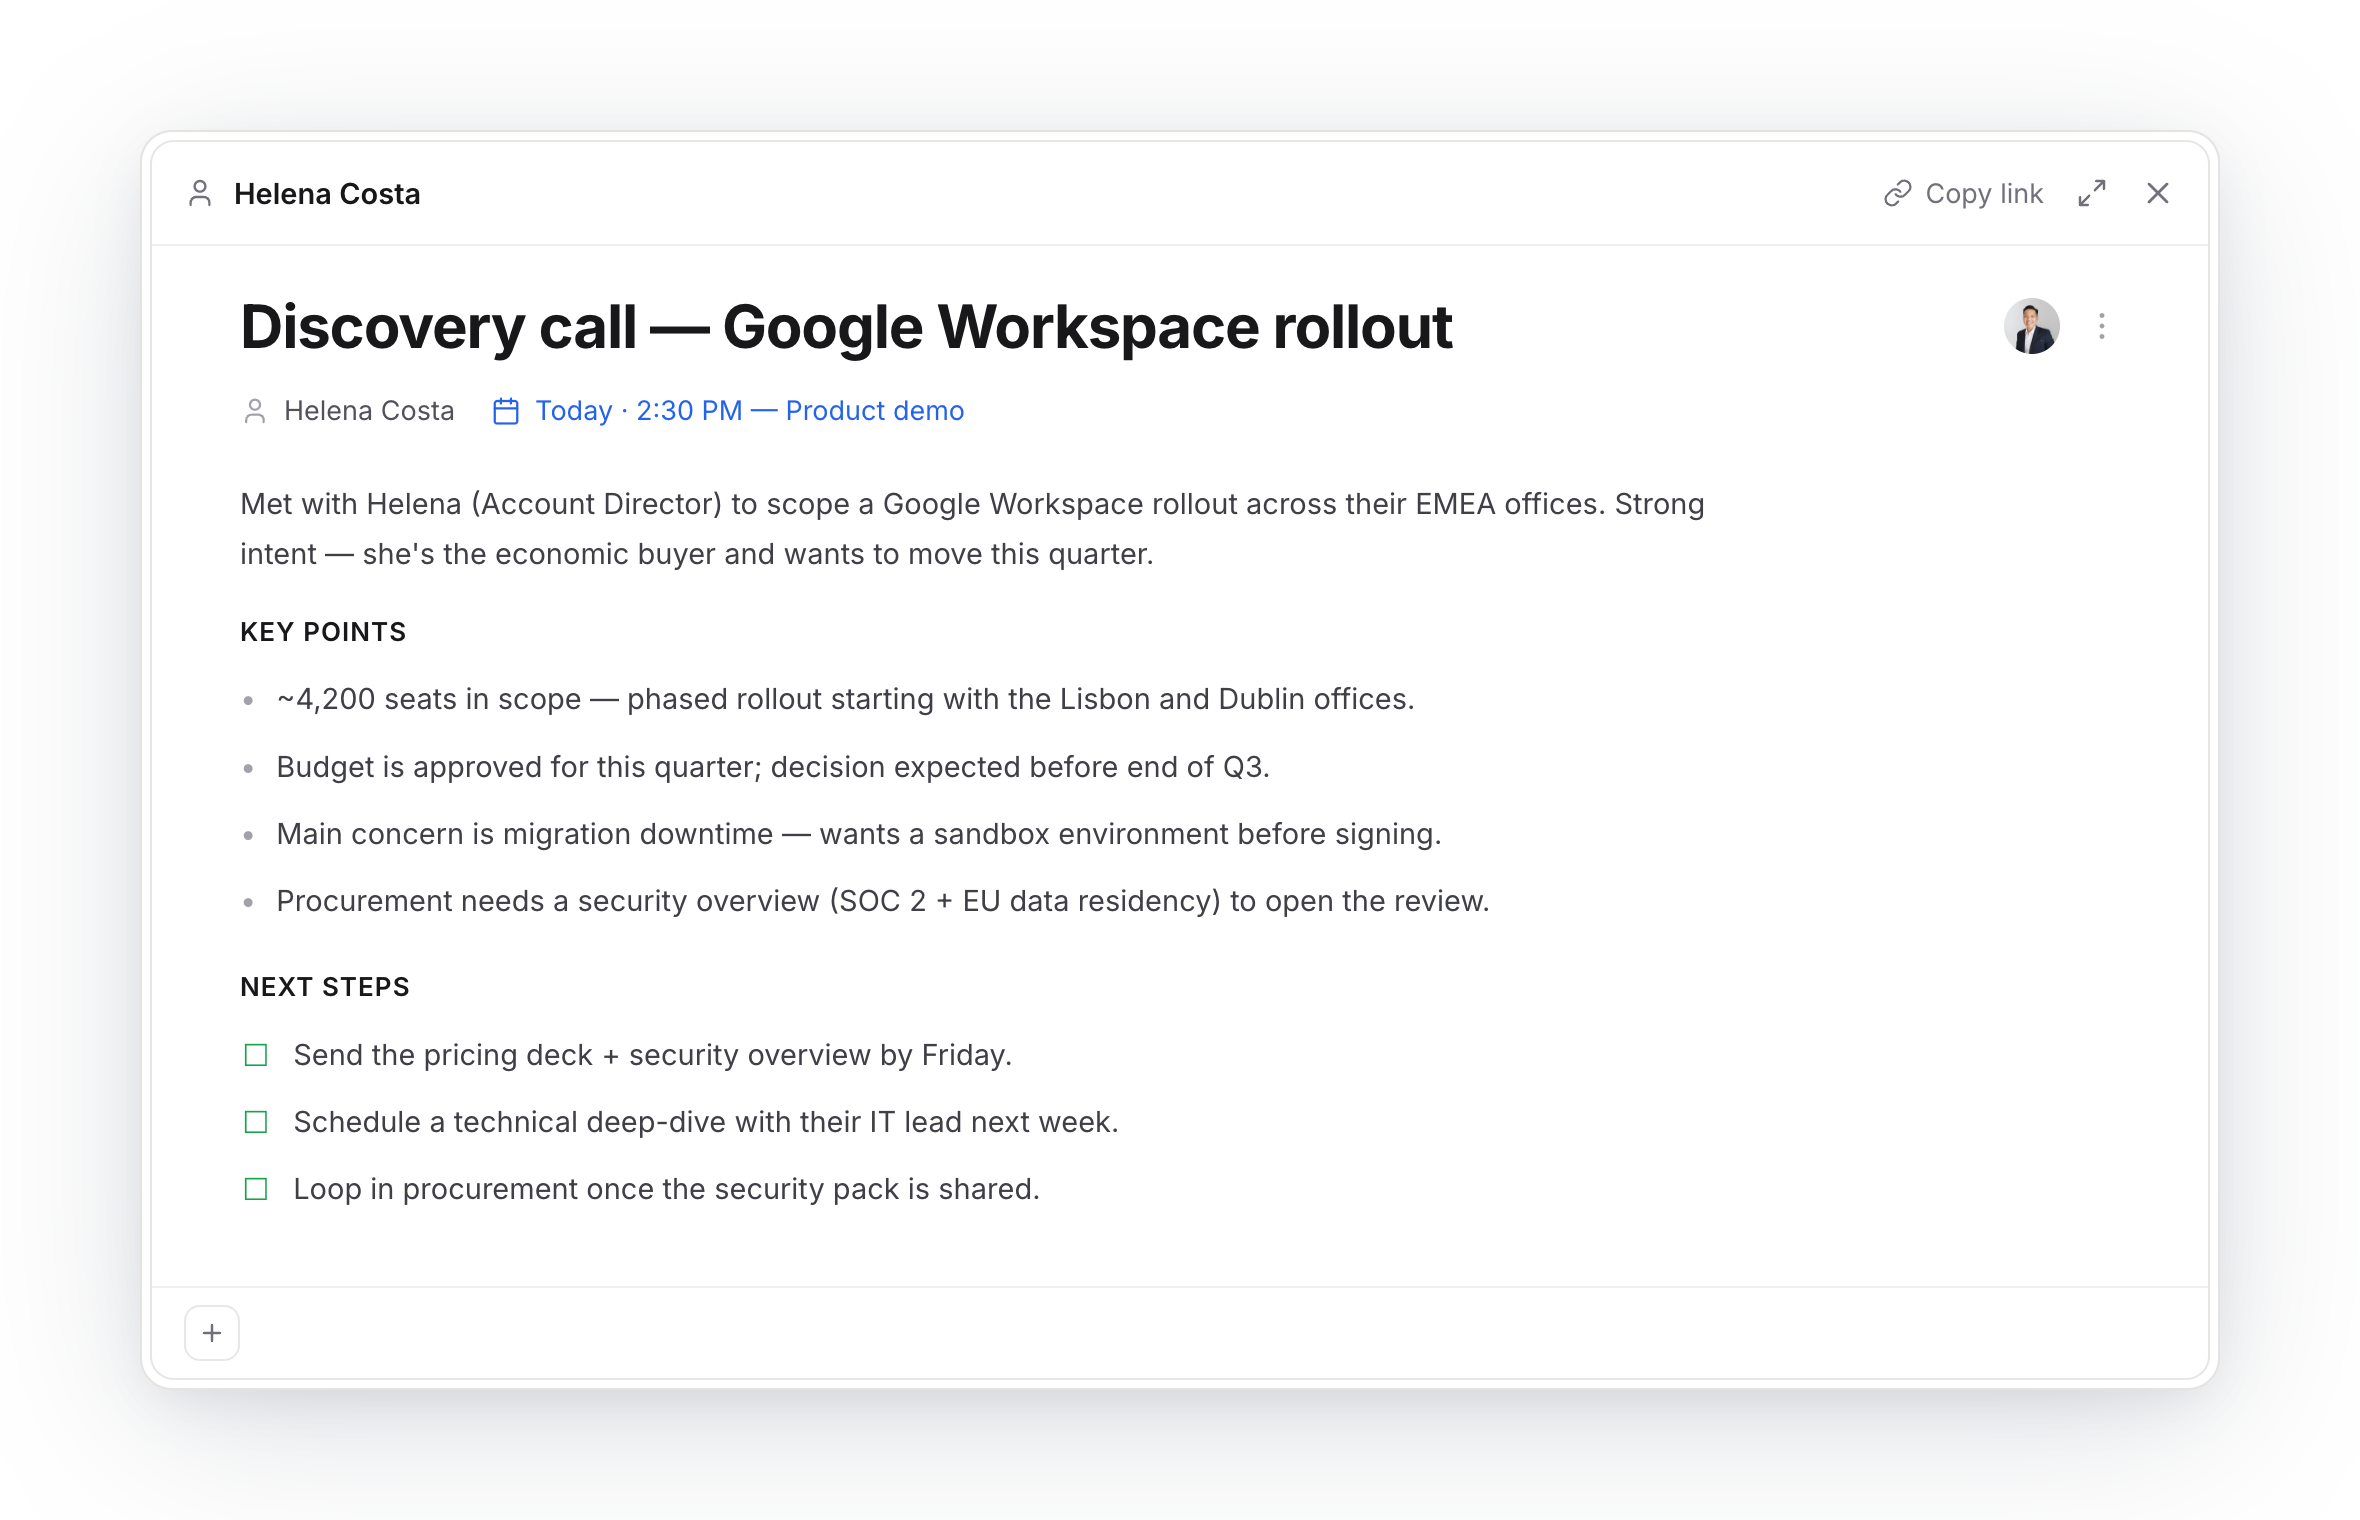Click the note author avatar
This screenshot has height=1520, width=2360.
tap(2031, 326)
